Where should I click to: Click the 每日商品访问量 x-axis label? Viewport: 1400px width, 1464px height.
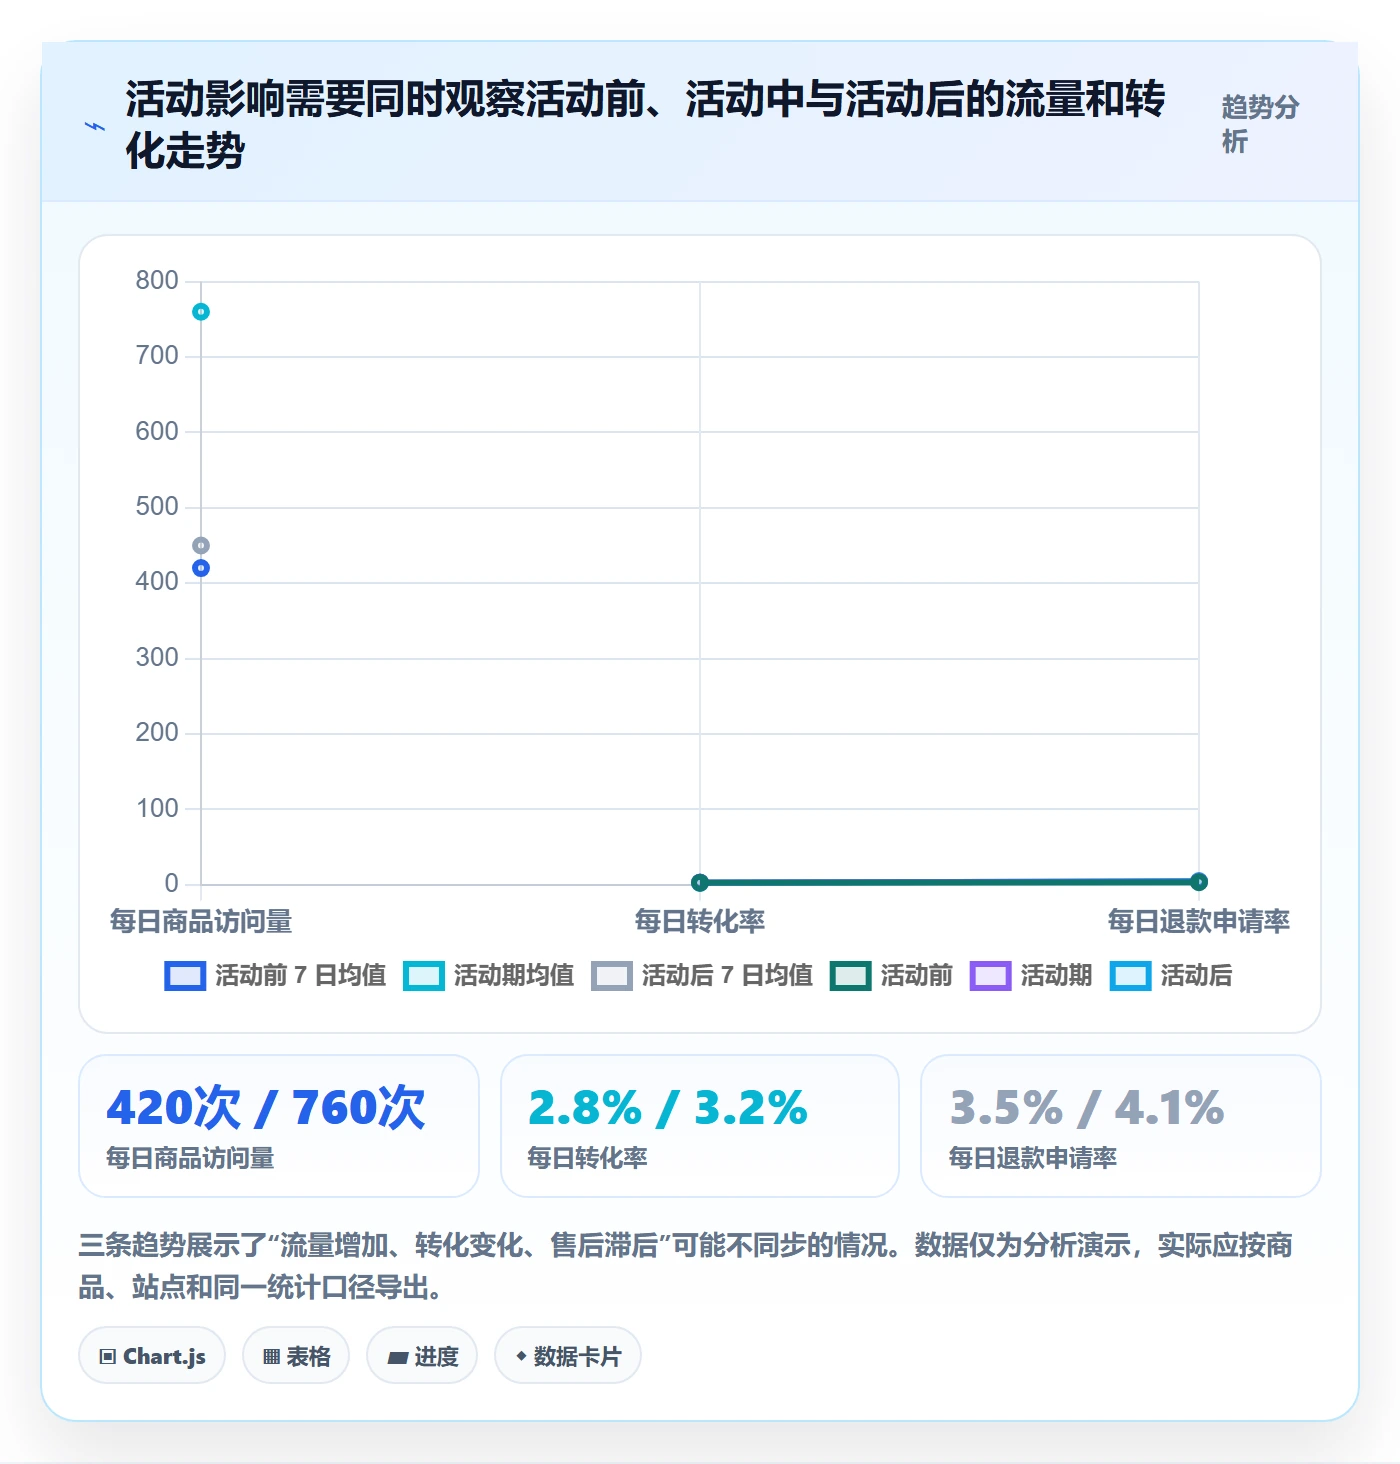(x=201, y=921)
